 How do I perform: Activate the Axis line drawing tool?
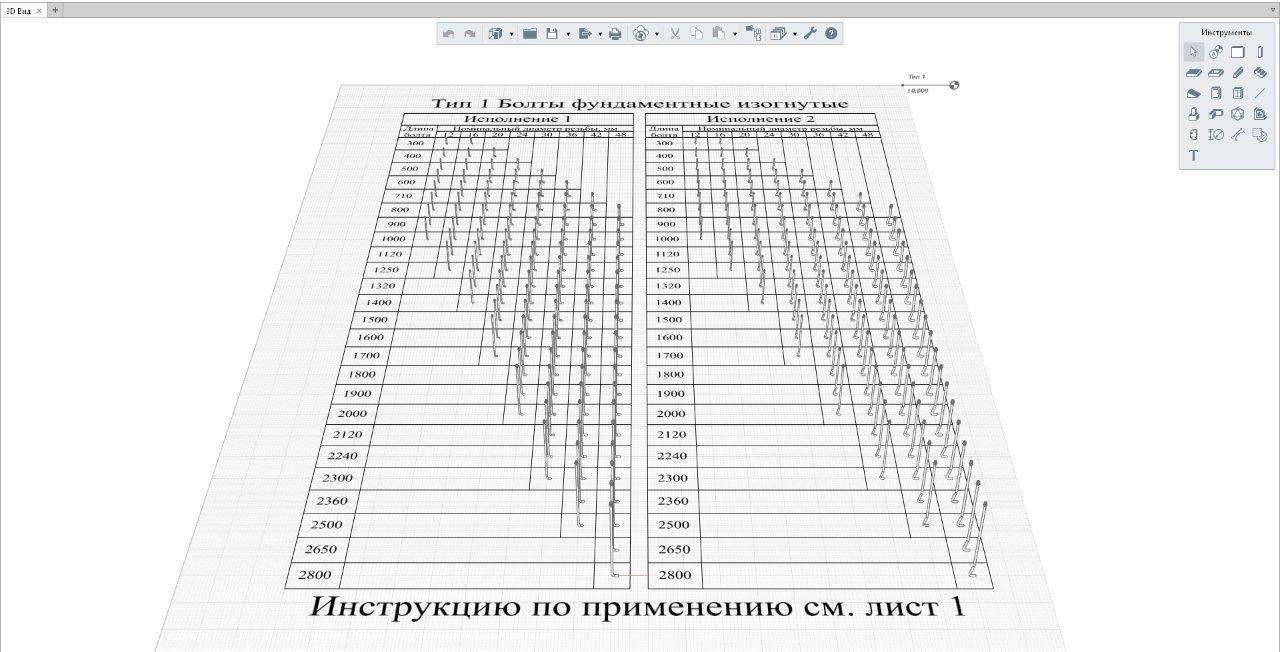1259,94
